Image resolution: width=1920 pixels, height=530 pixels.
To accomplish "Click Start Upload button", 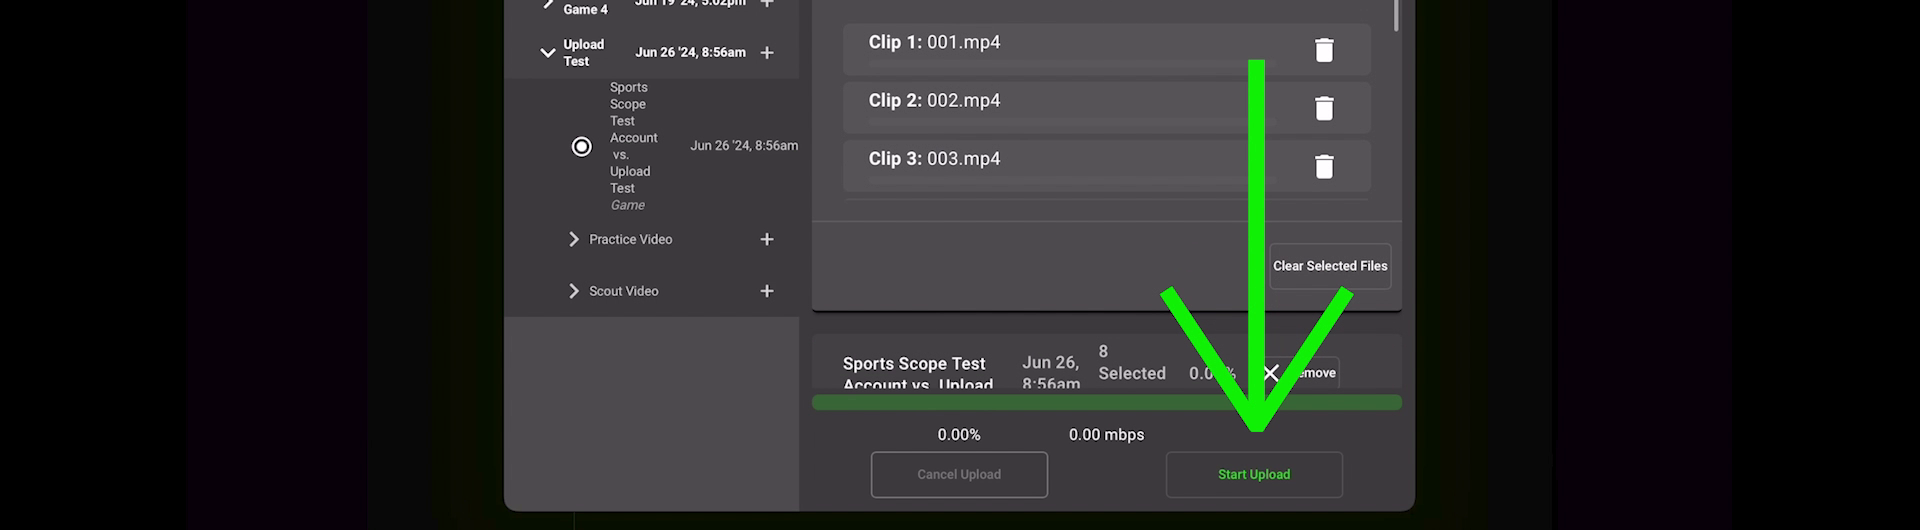I will click(x=1254, y=475).
